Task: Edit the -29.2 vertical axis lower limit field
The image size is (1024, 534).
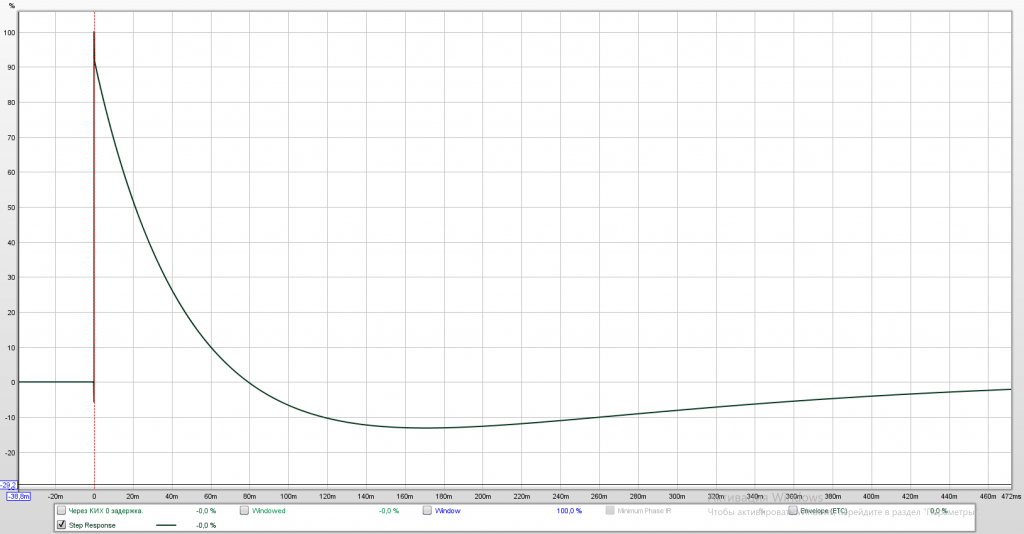Action: (x=8, y=485)
